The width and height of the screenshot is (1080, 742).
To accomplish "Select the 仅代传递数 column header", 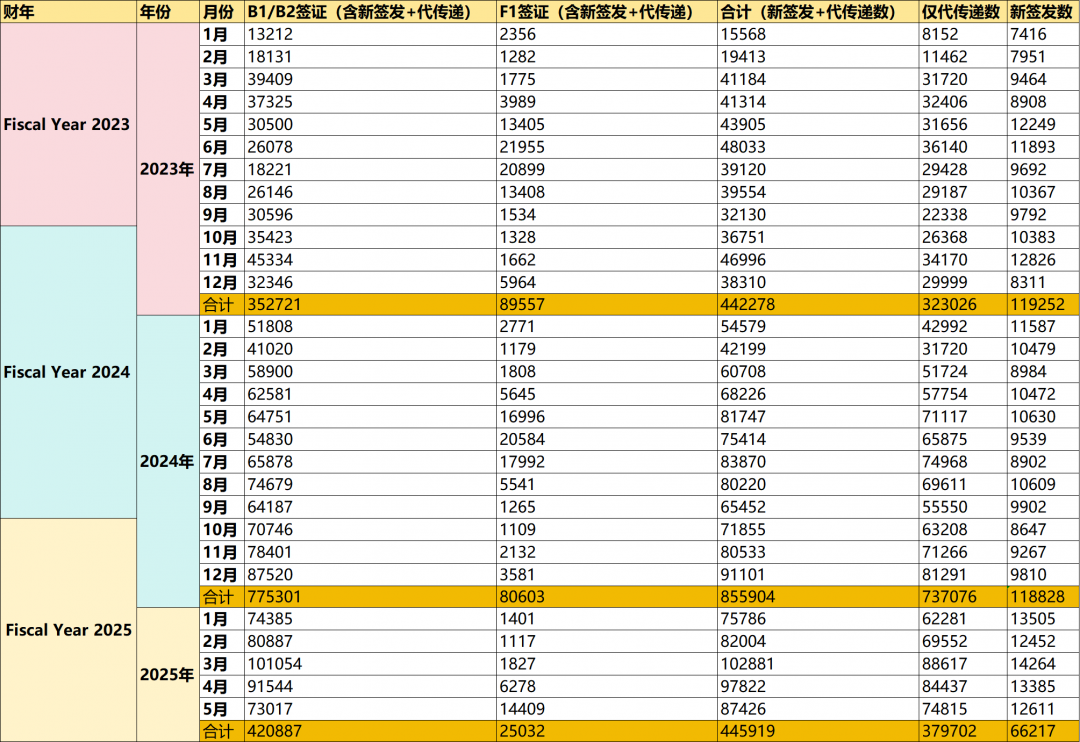I will pyautogui.click(x=962, y=12).
